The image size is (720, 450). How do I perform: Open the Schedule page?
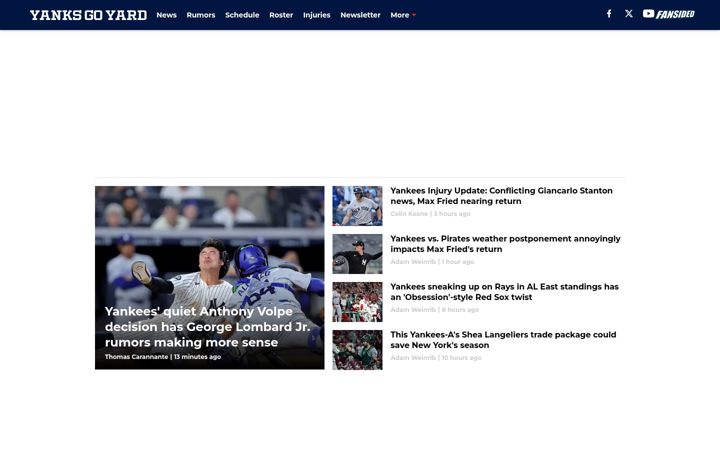click(x=242, y=15)
